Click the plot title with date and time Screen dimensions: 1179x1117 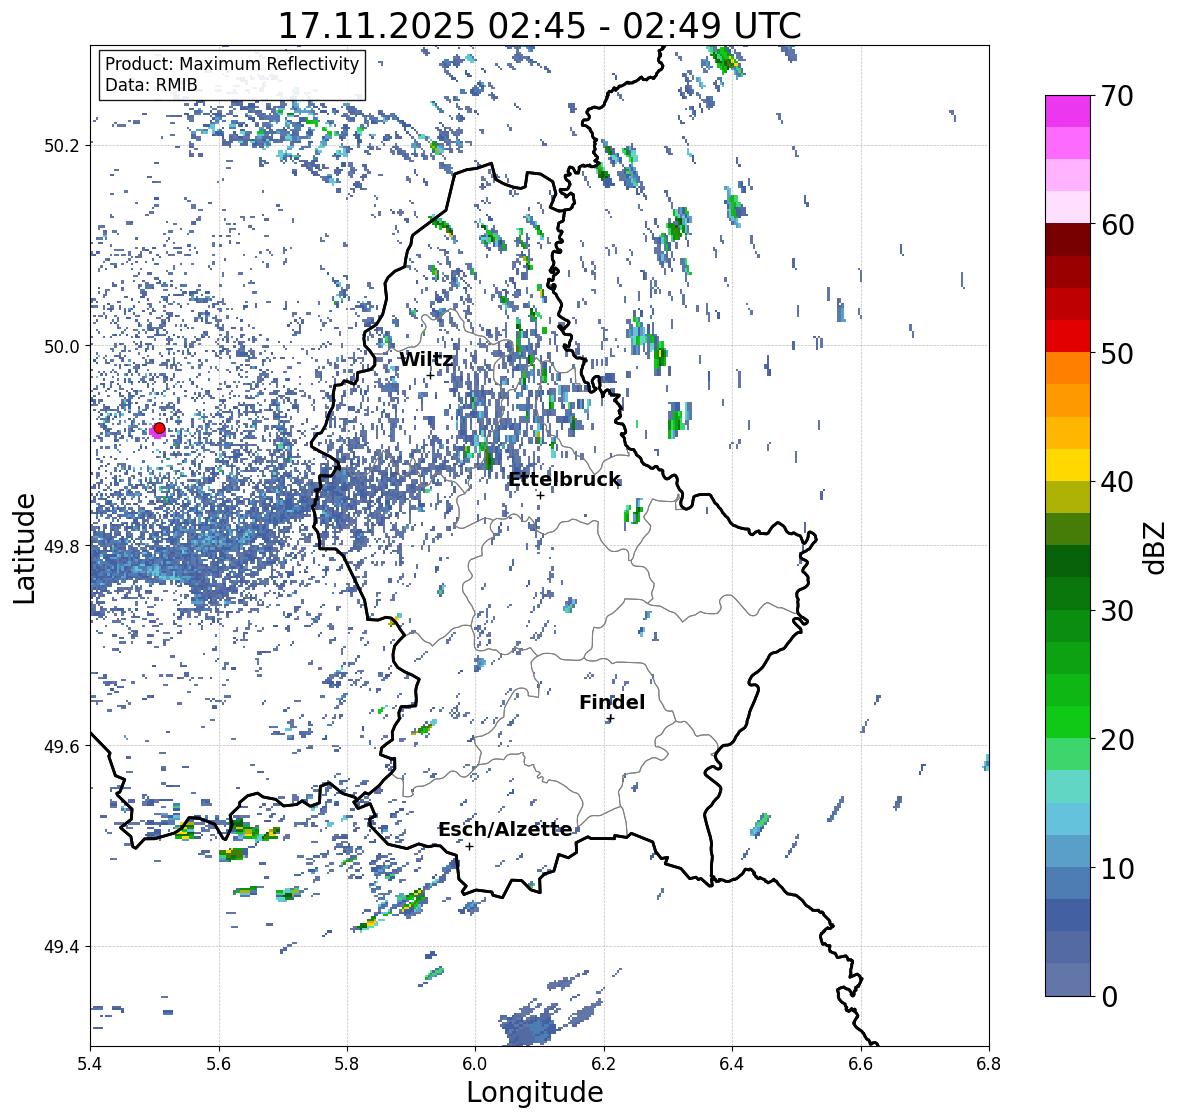[540, 26]
